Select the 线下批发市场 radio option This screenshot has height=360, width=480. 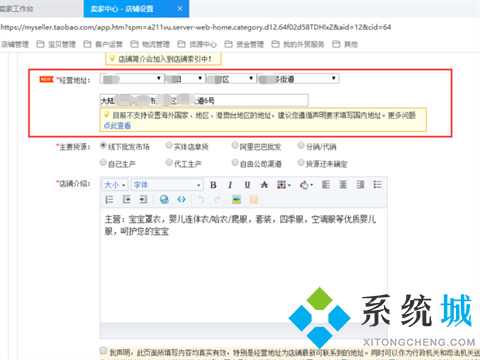pyautogui.click(x=103, y=146)
